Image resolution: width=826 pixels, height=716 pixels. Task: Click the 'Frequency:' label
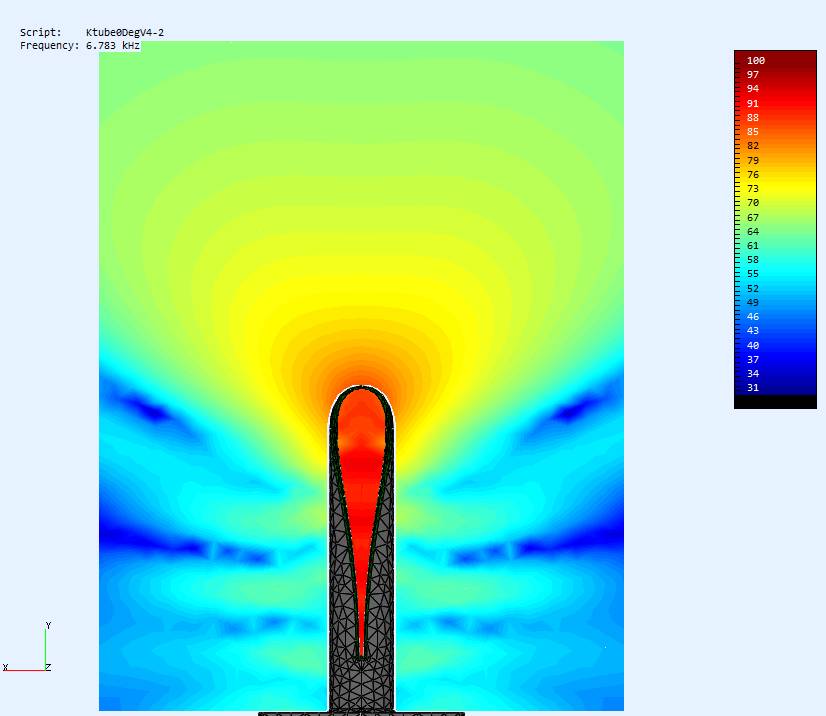[x=50, y=46]
